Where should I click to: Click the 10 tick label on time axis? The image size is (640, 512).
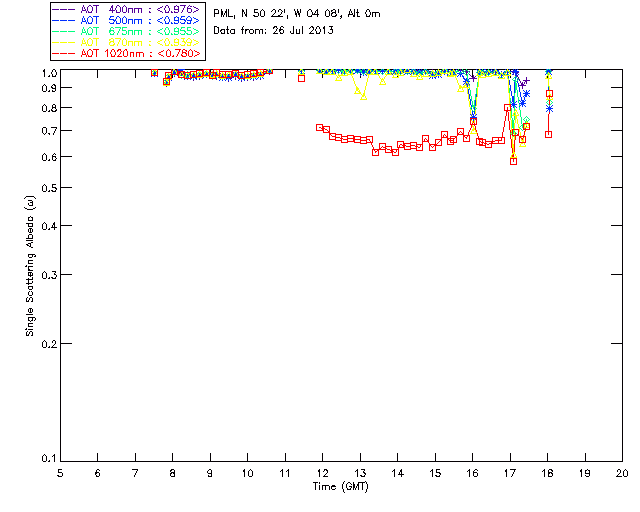tap(247, 473)
